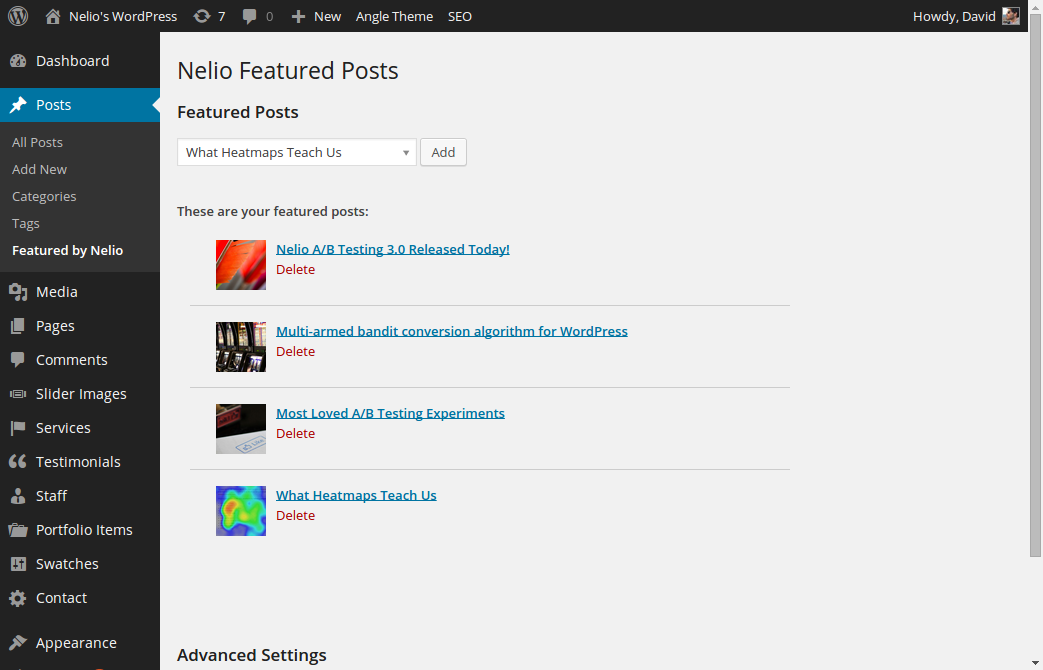Click the Contact gear icon
Screen dimensions: 1043x670
(x=18, y=597)
